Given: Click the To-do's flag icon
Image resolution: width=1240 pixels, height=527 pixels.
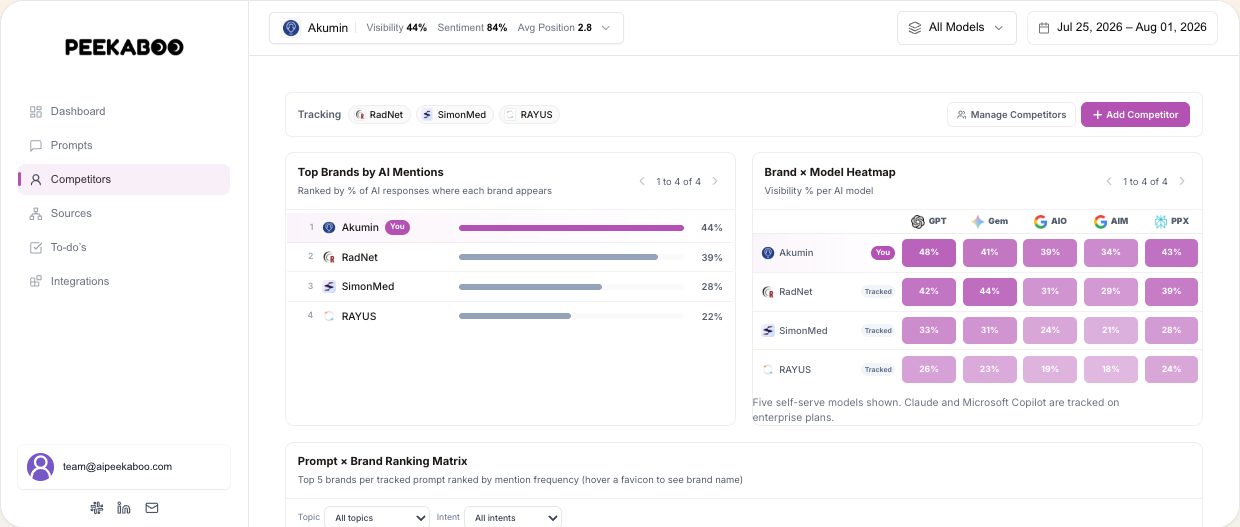Looking at the screenshot, I should pyautogui.click(x=36, y=247).
